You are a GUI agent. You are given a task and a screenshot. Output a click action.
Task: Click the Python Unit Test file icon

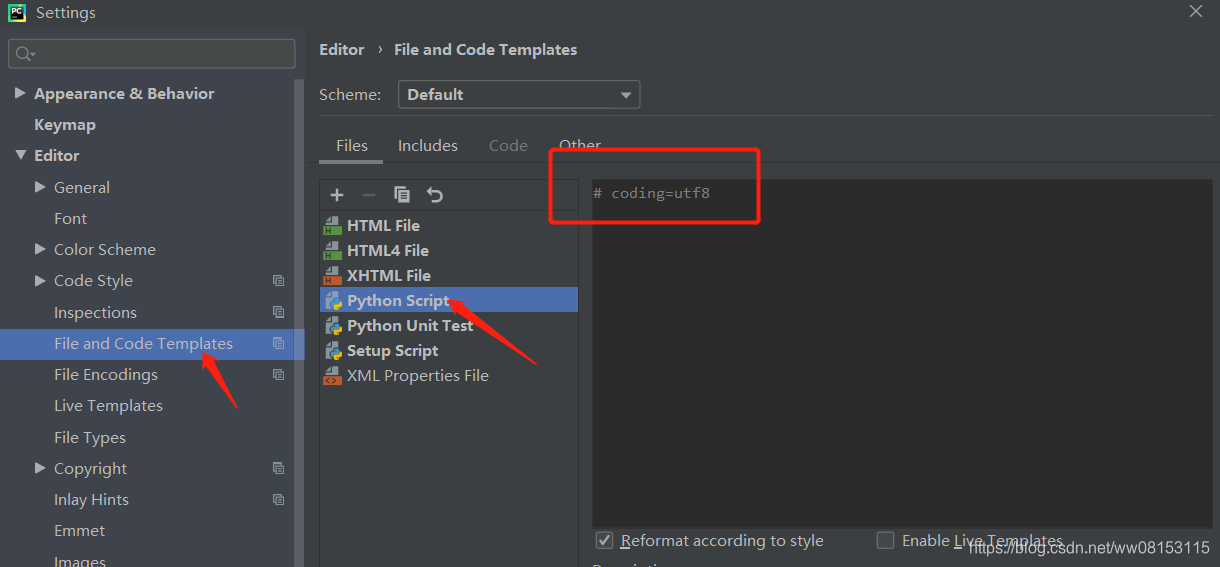tap(333, 326)
